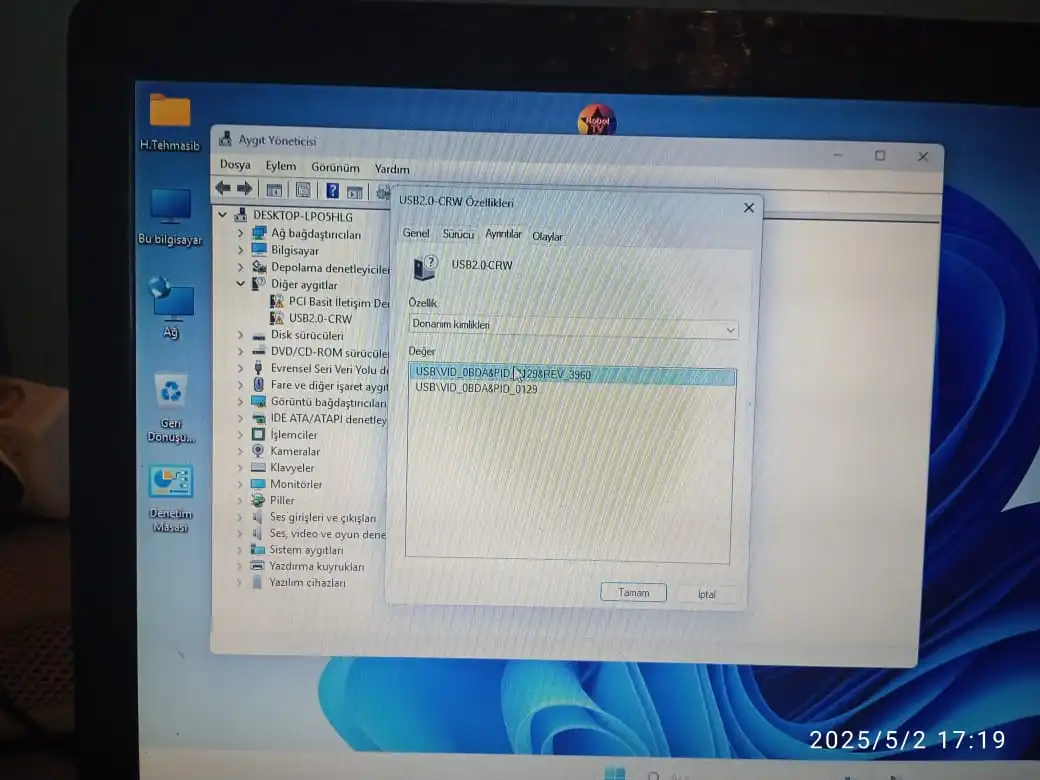Open the Windows Start button on taskbar
The height and width of the screenshot is (780, 1040).
[615, 773]
